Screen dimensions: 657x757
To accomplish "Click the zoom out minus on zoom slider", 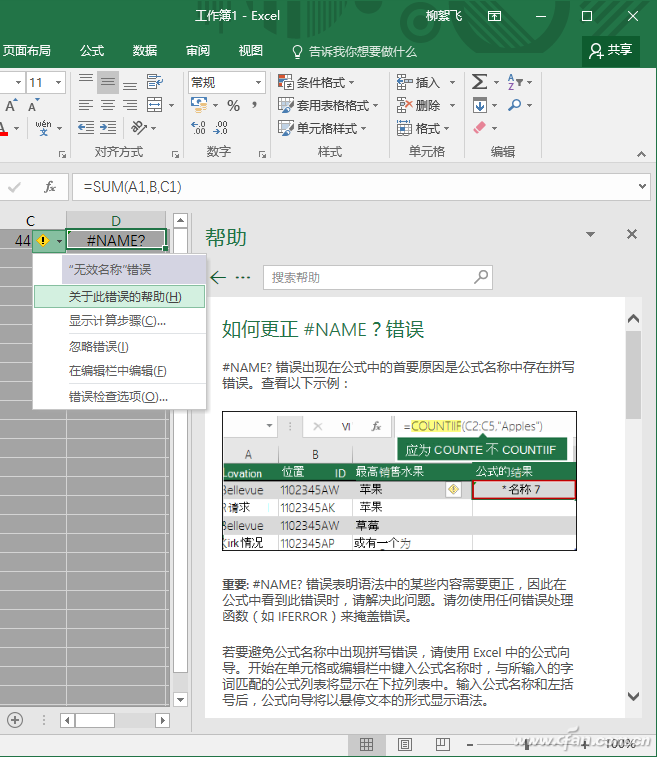I will pyautogui.click(x=470, y=745).
